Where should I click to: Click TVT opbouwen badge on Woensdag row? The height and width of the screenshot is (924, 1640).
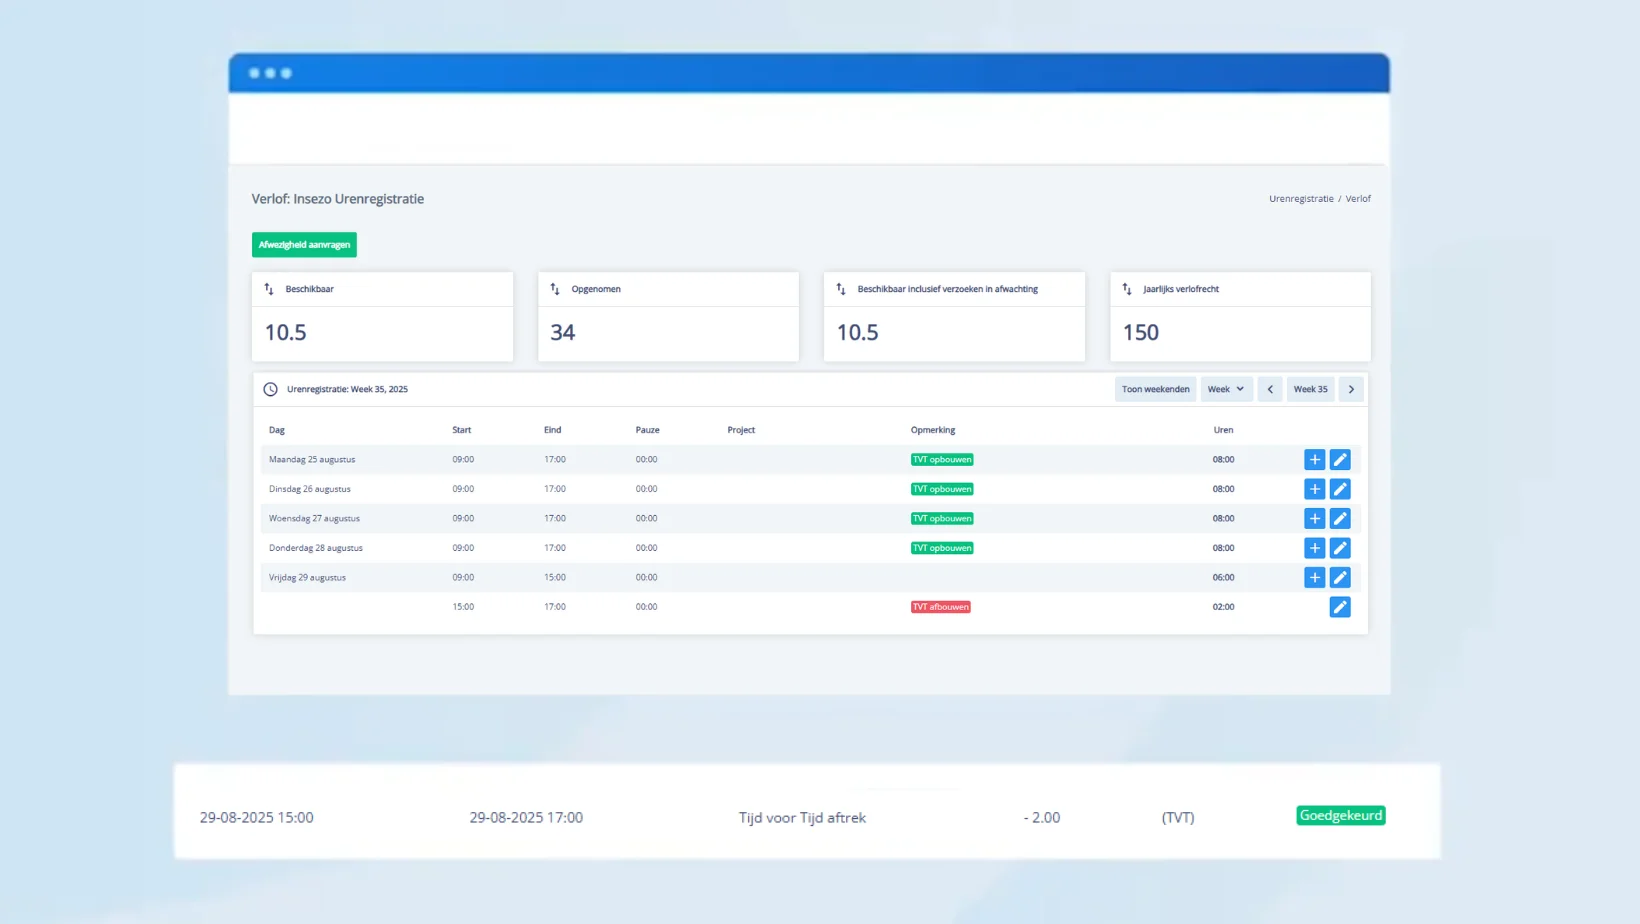(x=942, y=518)
